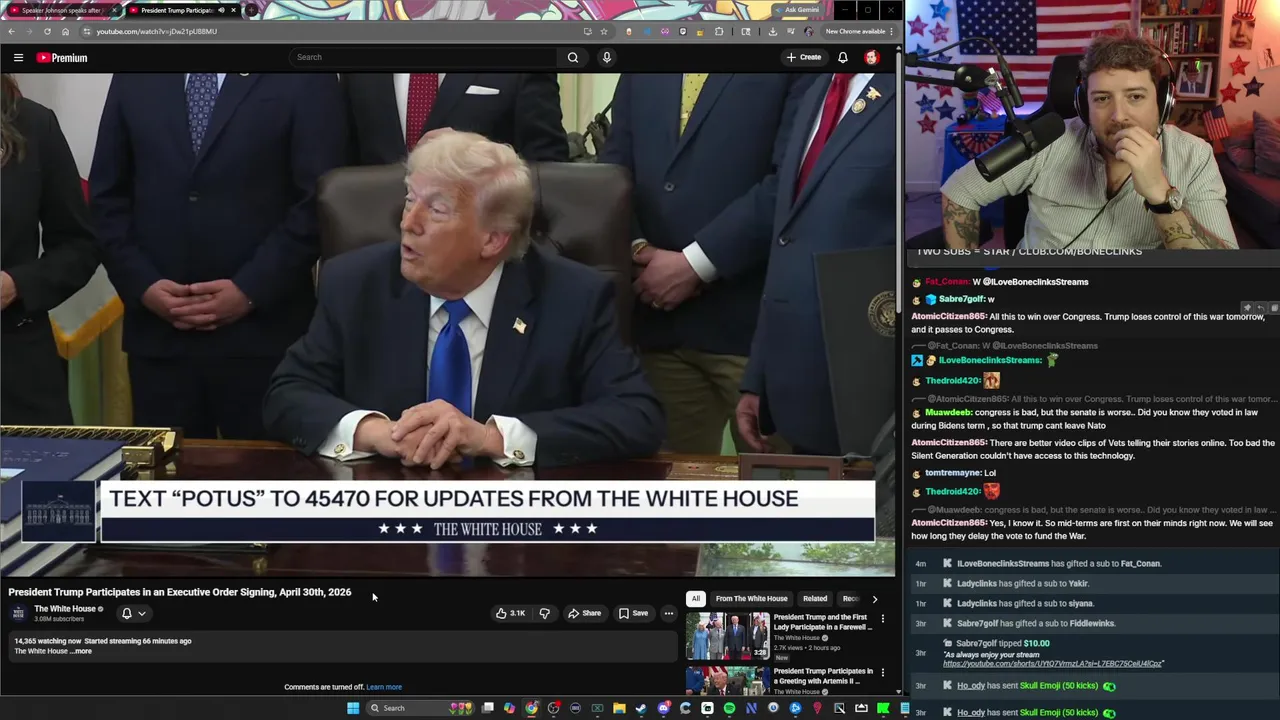Open the YouTube account avatar menu

[872, 57]
